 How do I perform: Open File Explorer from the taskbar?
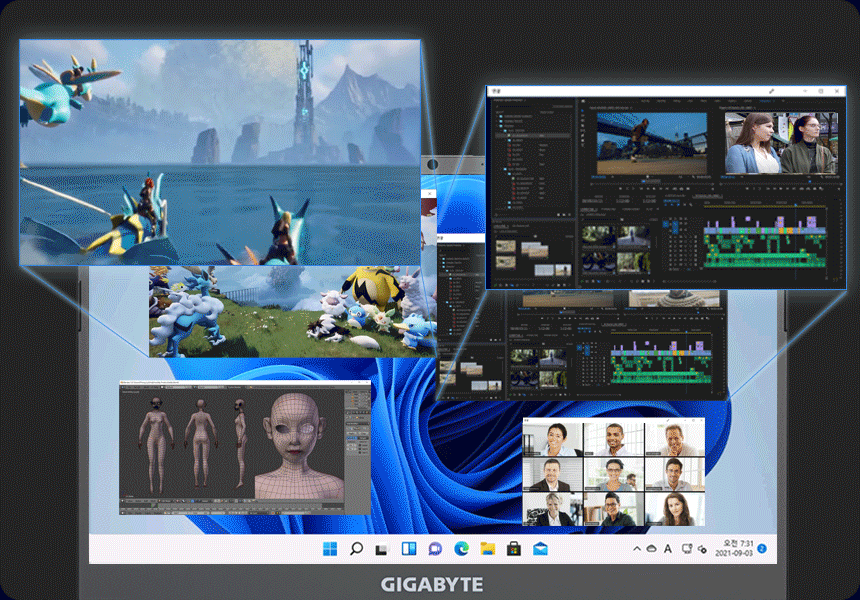[x=488, y=548]
